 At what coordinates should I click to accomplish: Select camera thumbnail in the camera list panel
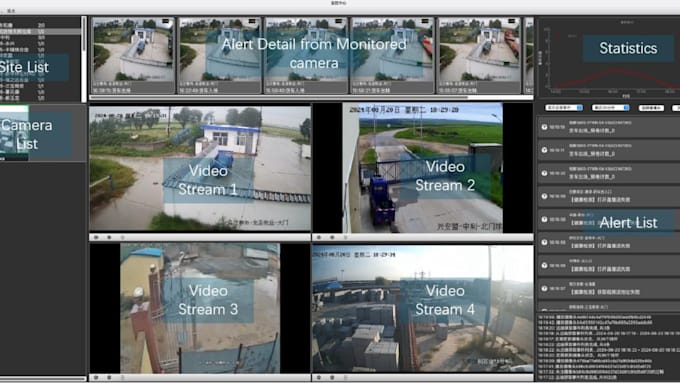14,132
